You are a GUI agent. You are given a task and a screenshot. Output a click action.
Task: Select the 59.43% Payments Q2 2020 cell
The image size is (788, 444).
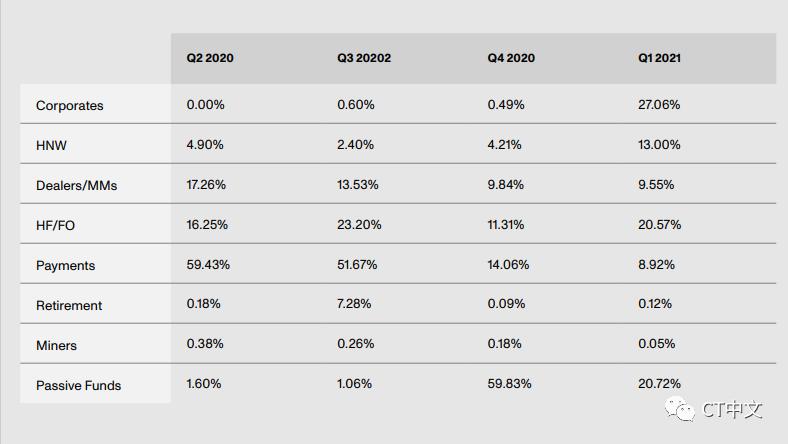pos(208,264)
